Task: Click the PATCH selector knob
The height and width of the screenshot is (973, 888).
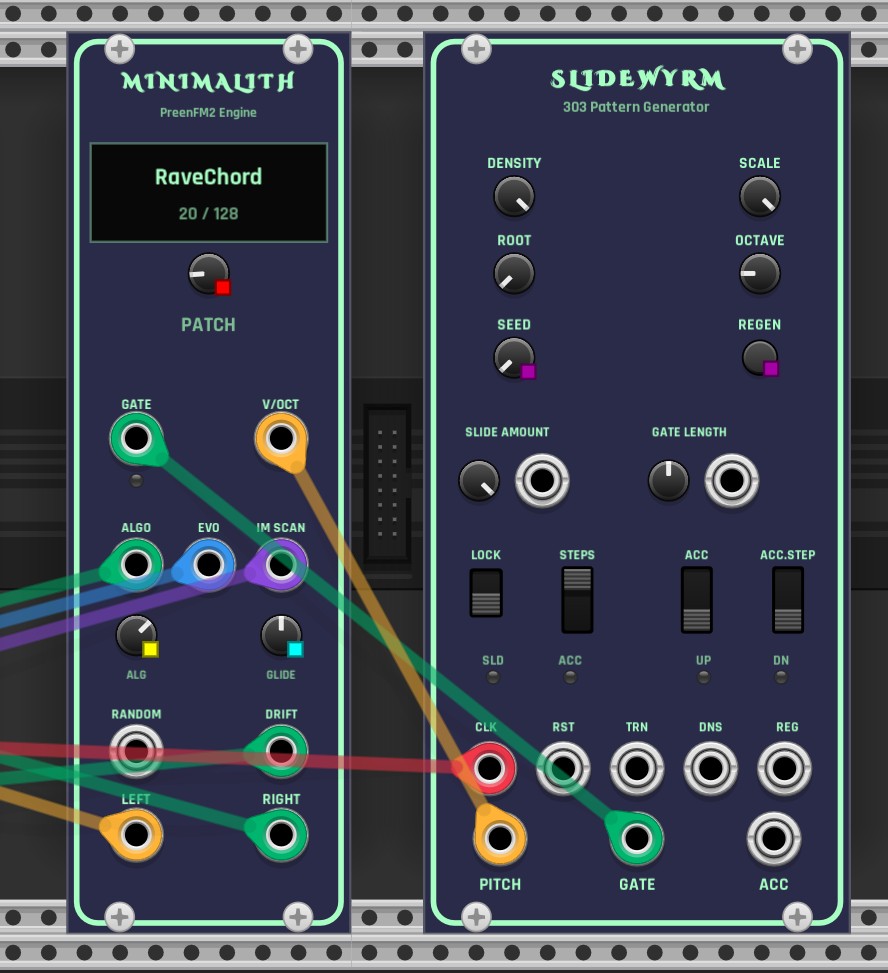Action: pos(208,273)
